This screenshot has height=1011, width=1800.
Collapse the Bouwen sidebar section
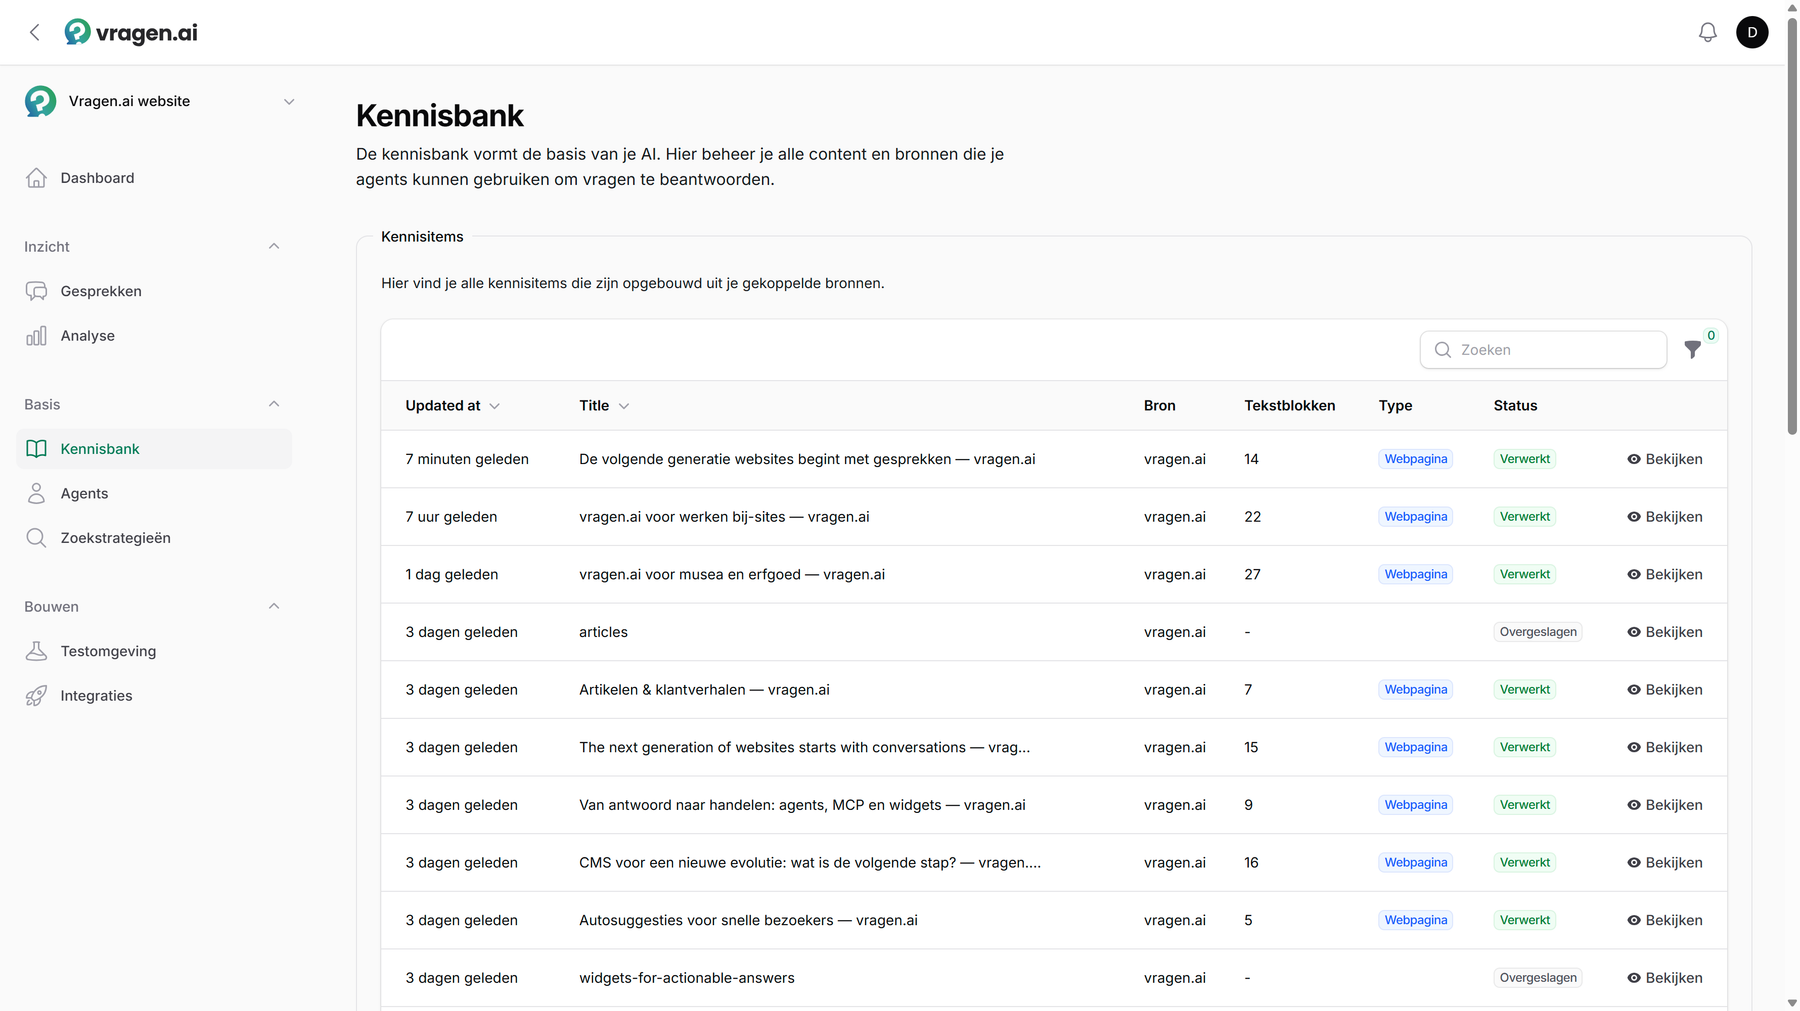click(x=274, y=606)
